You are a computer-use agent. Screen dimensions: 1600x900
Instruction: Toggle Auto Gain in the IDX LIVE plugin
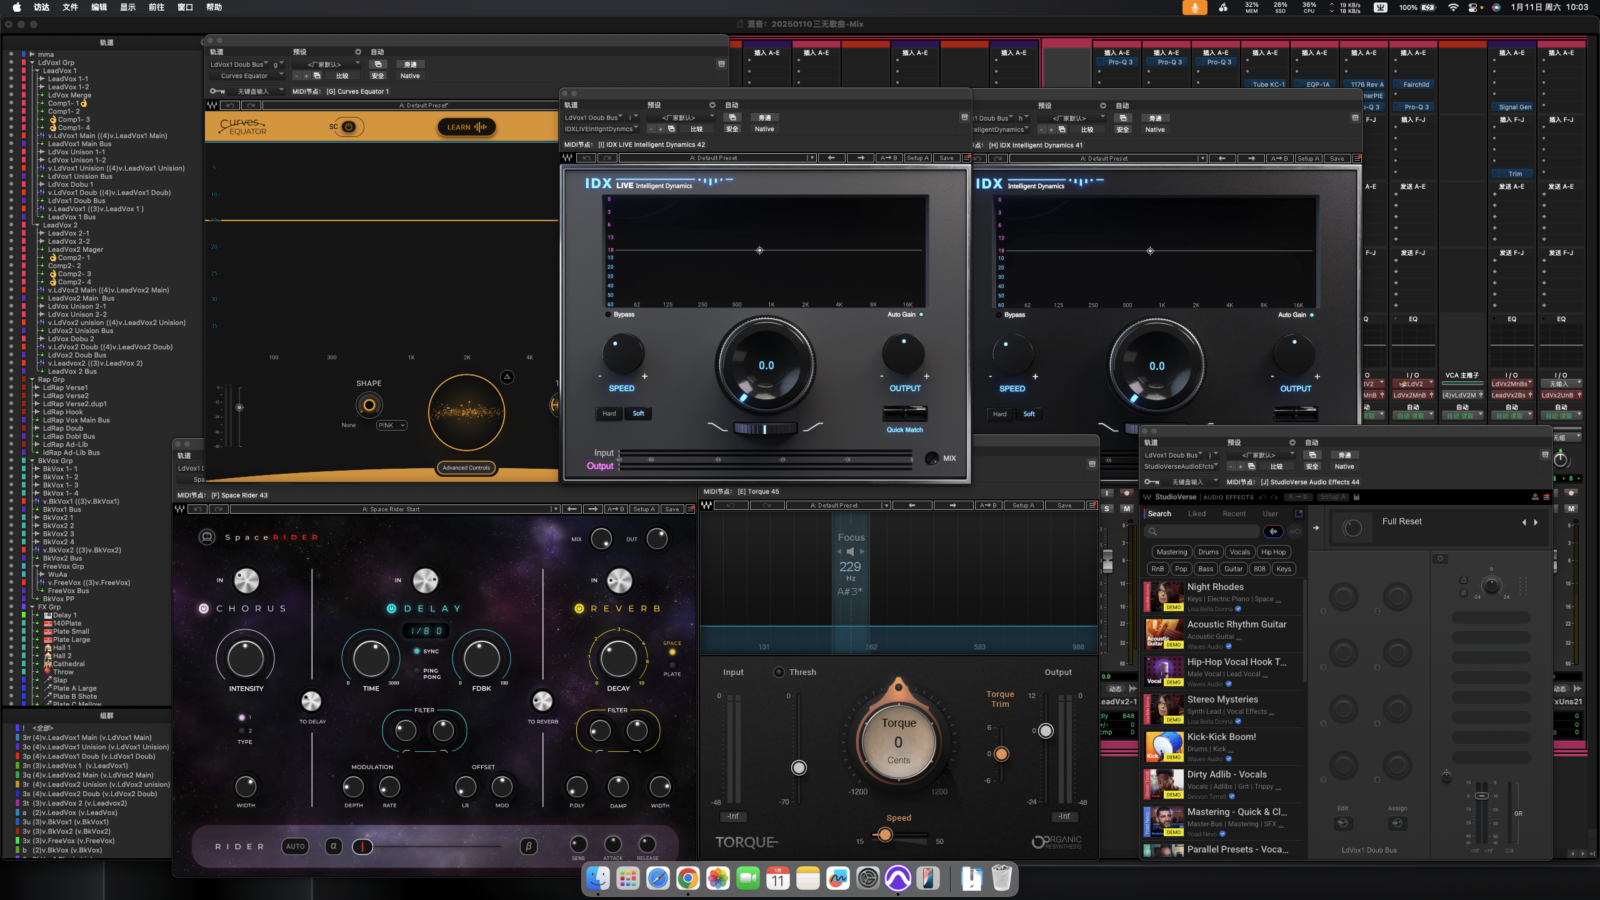[921, 314]
